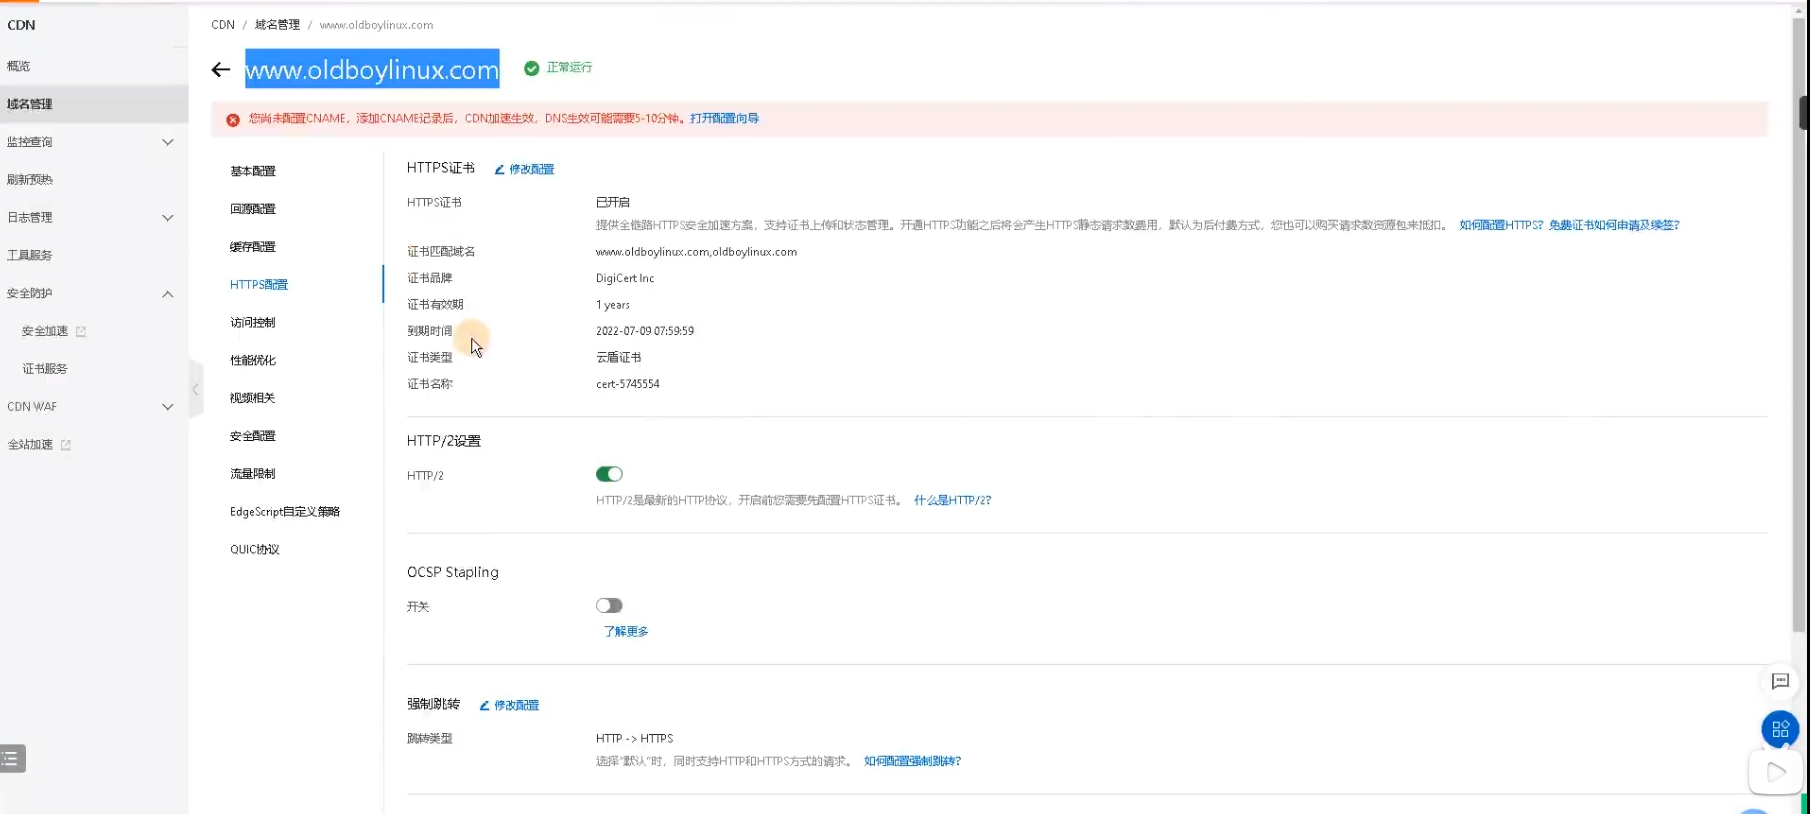1810x814 pixels.
Task: Click the 打开配置向导 link in the warning
Action: (724, 118)
